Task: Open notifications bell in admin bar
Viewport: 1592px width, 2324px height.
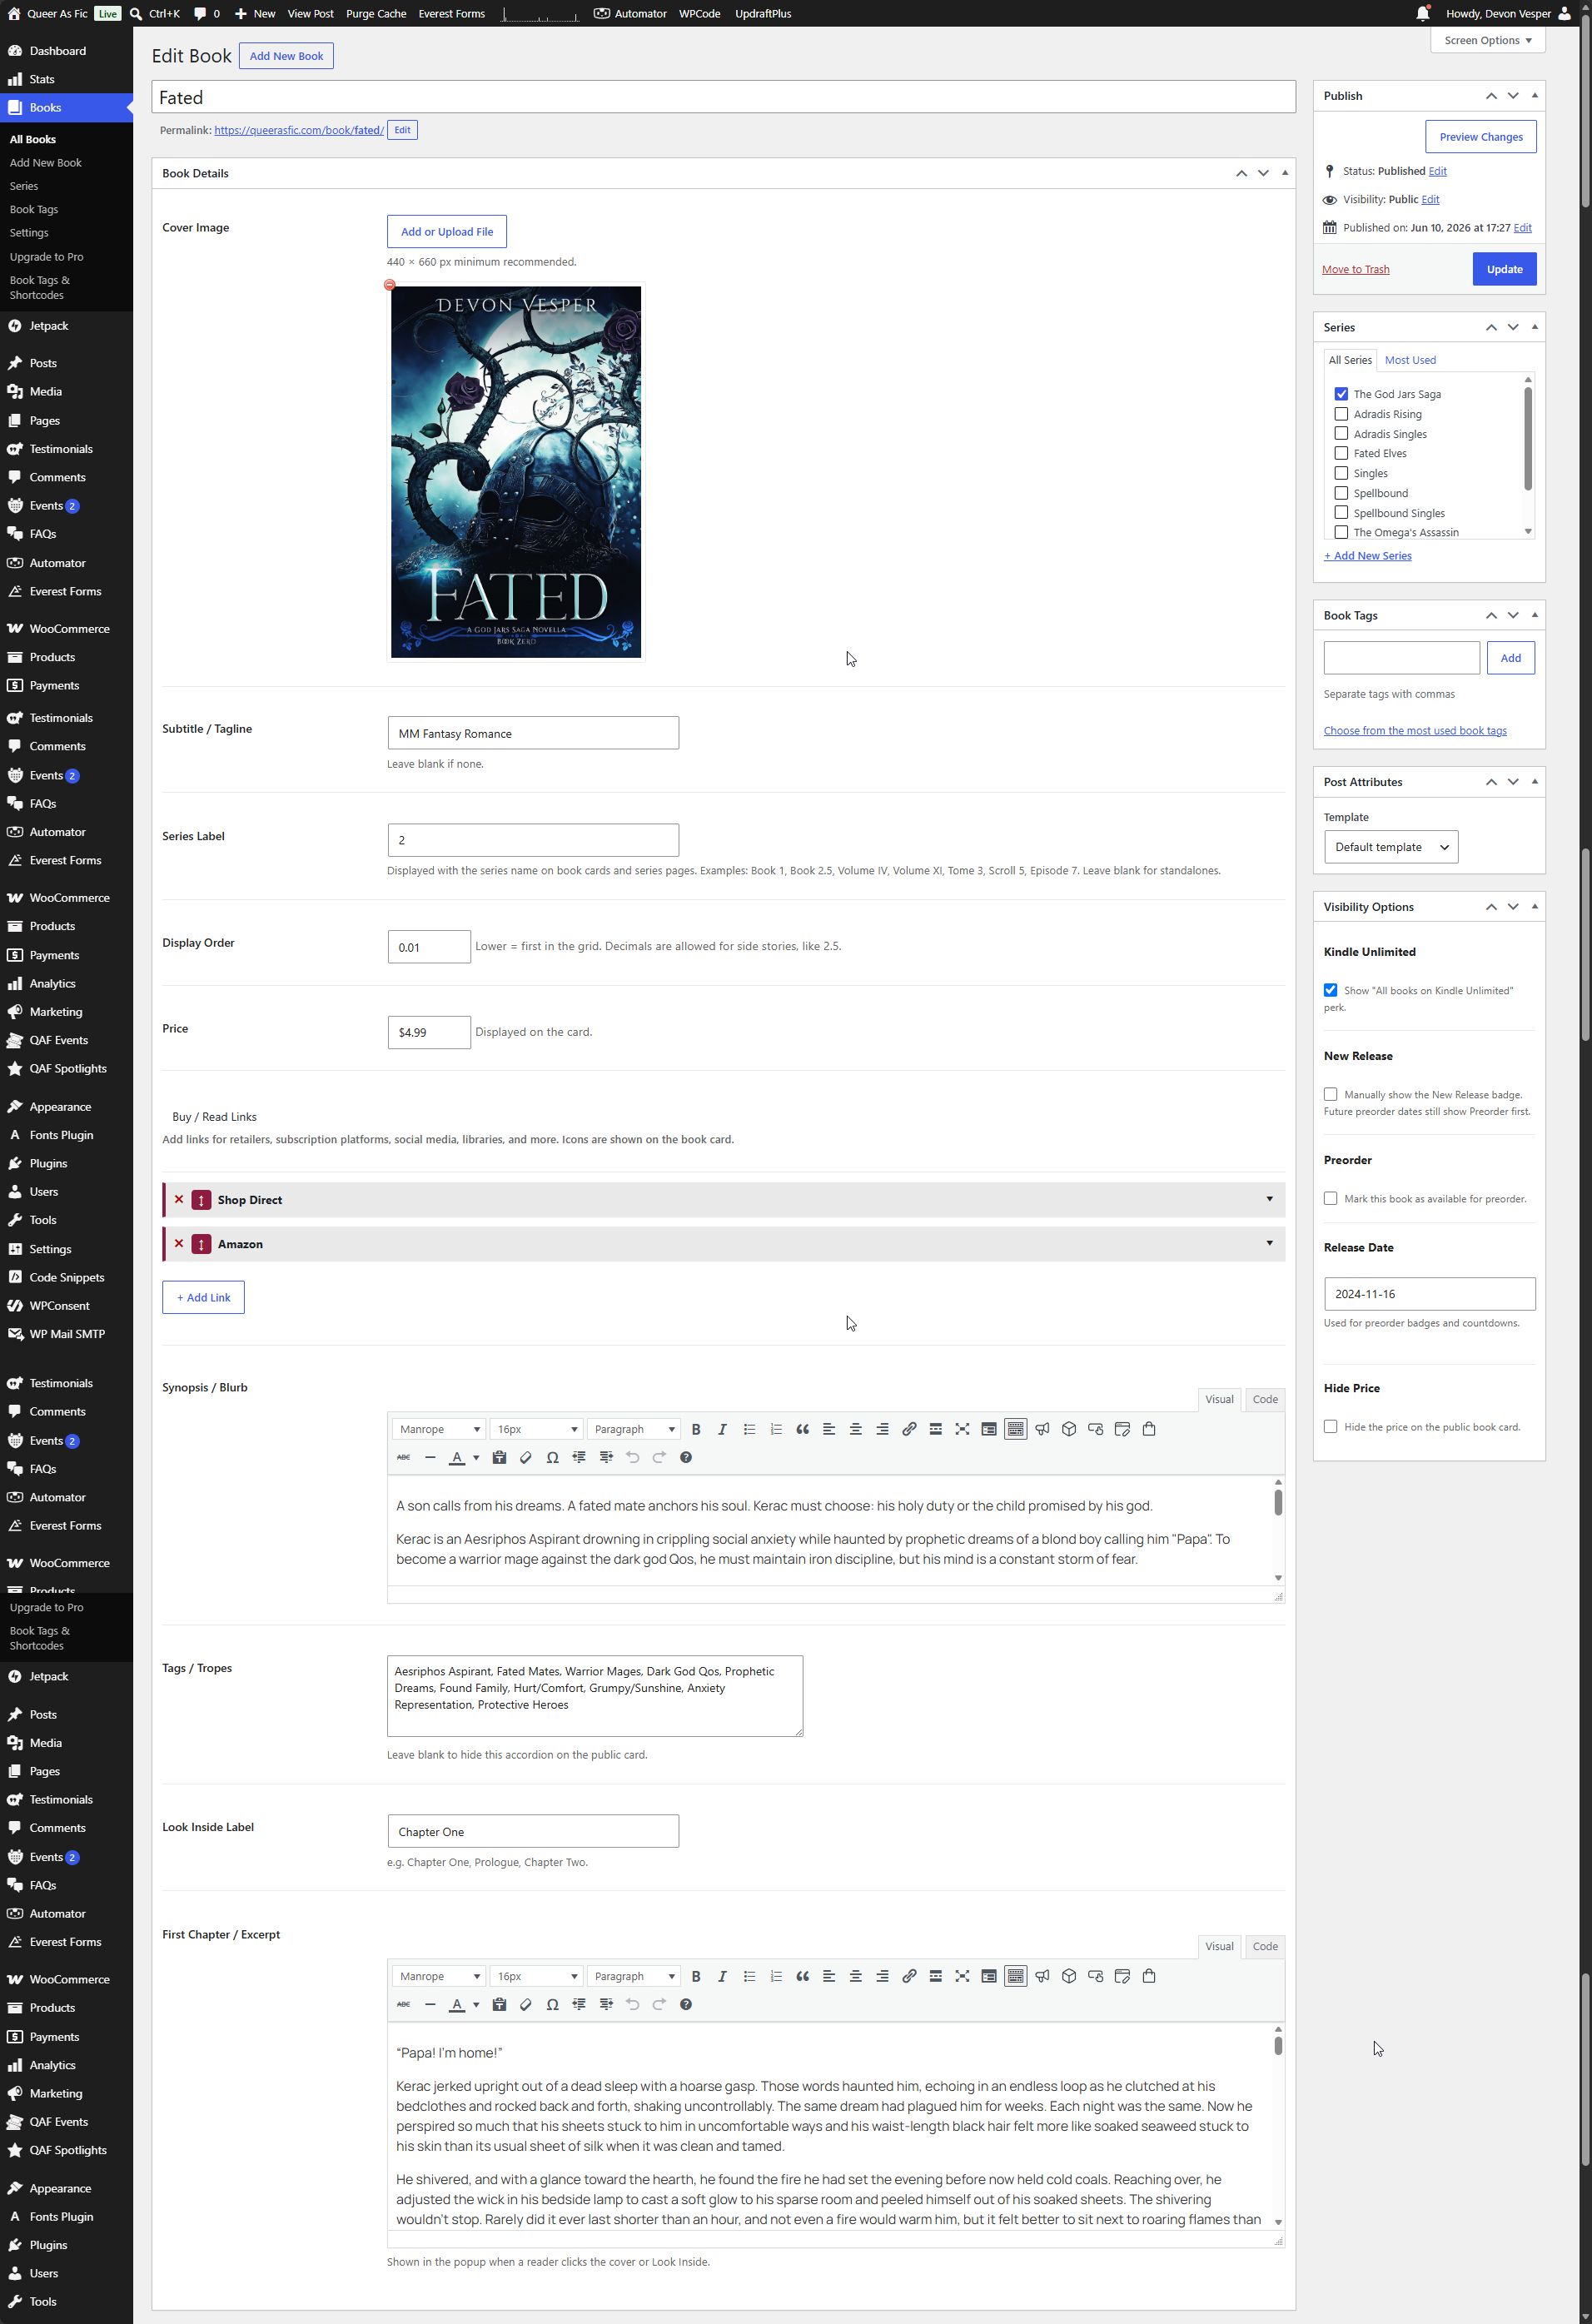Action: pyautogui.click(x=1422, y=14)
